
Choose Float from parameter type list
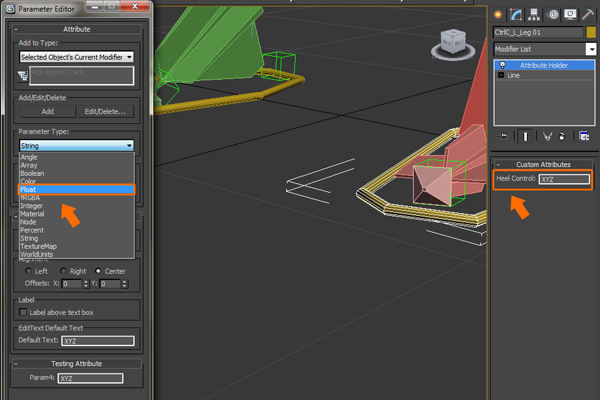click(77, 189)
